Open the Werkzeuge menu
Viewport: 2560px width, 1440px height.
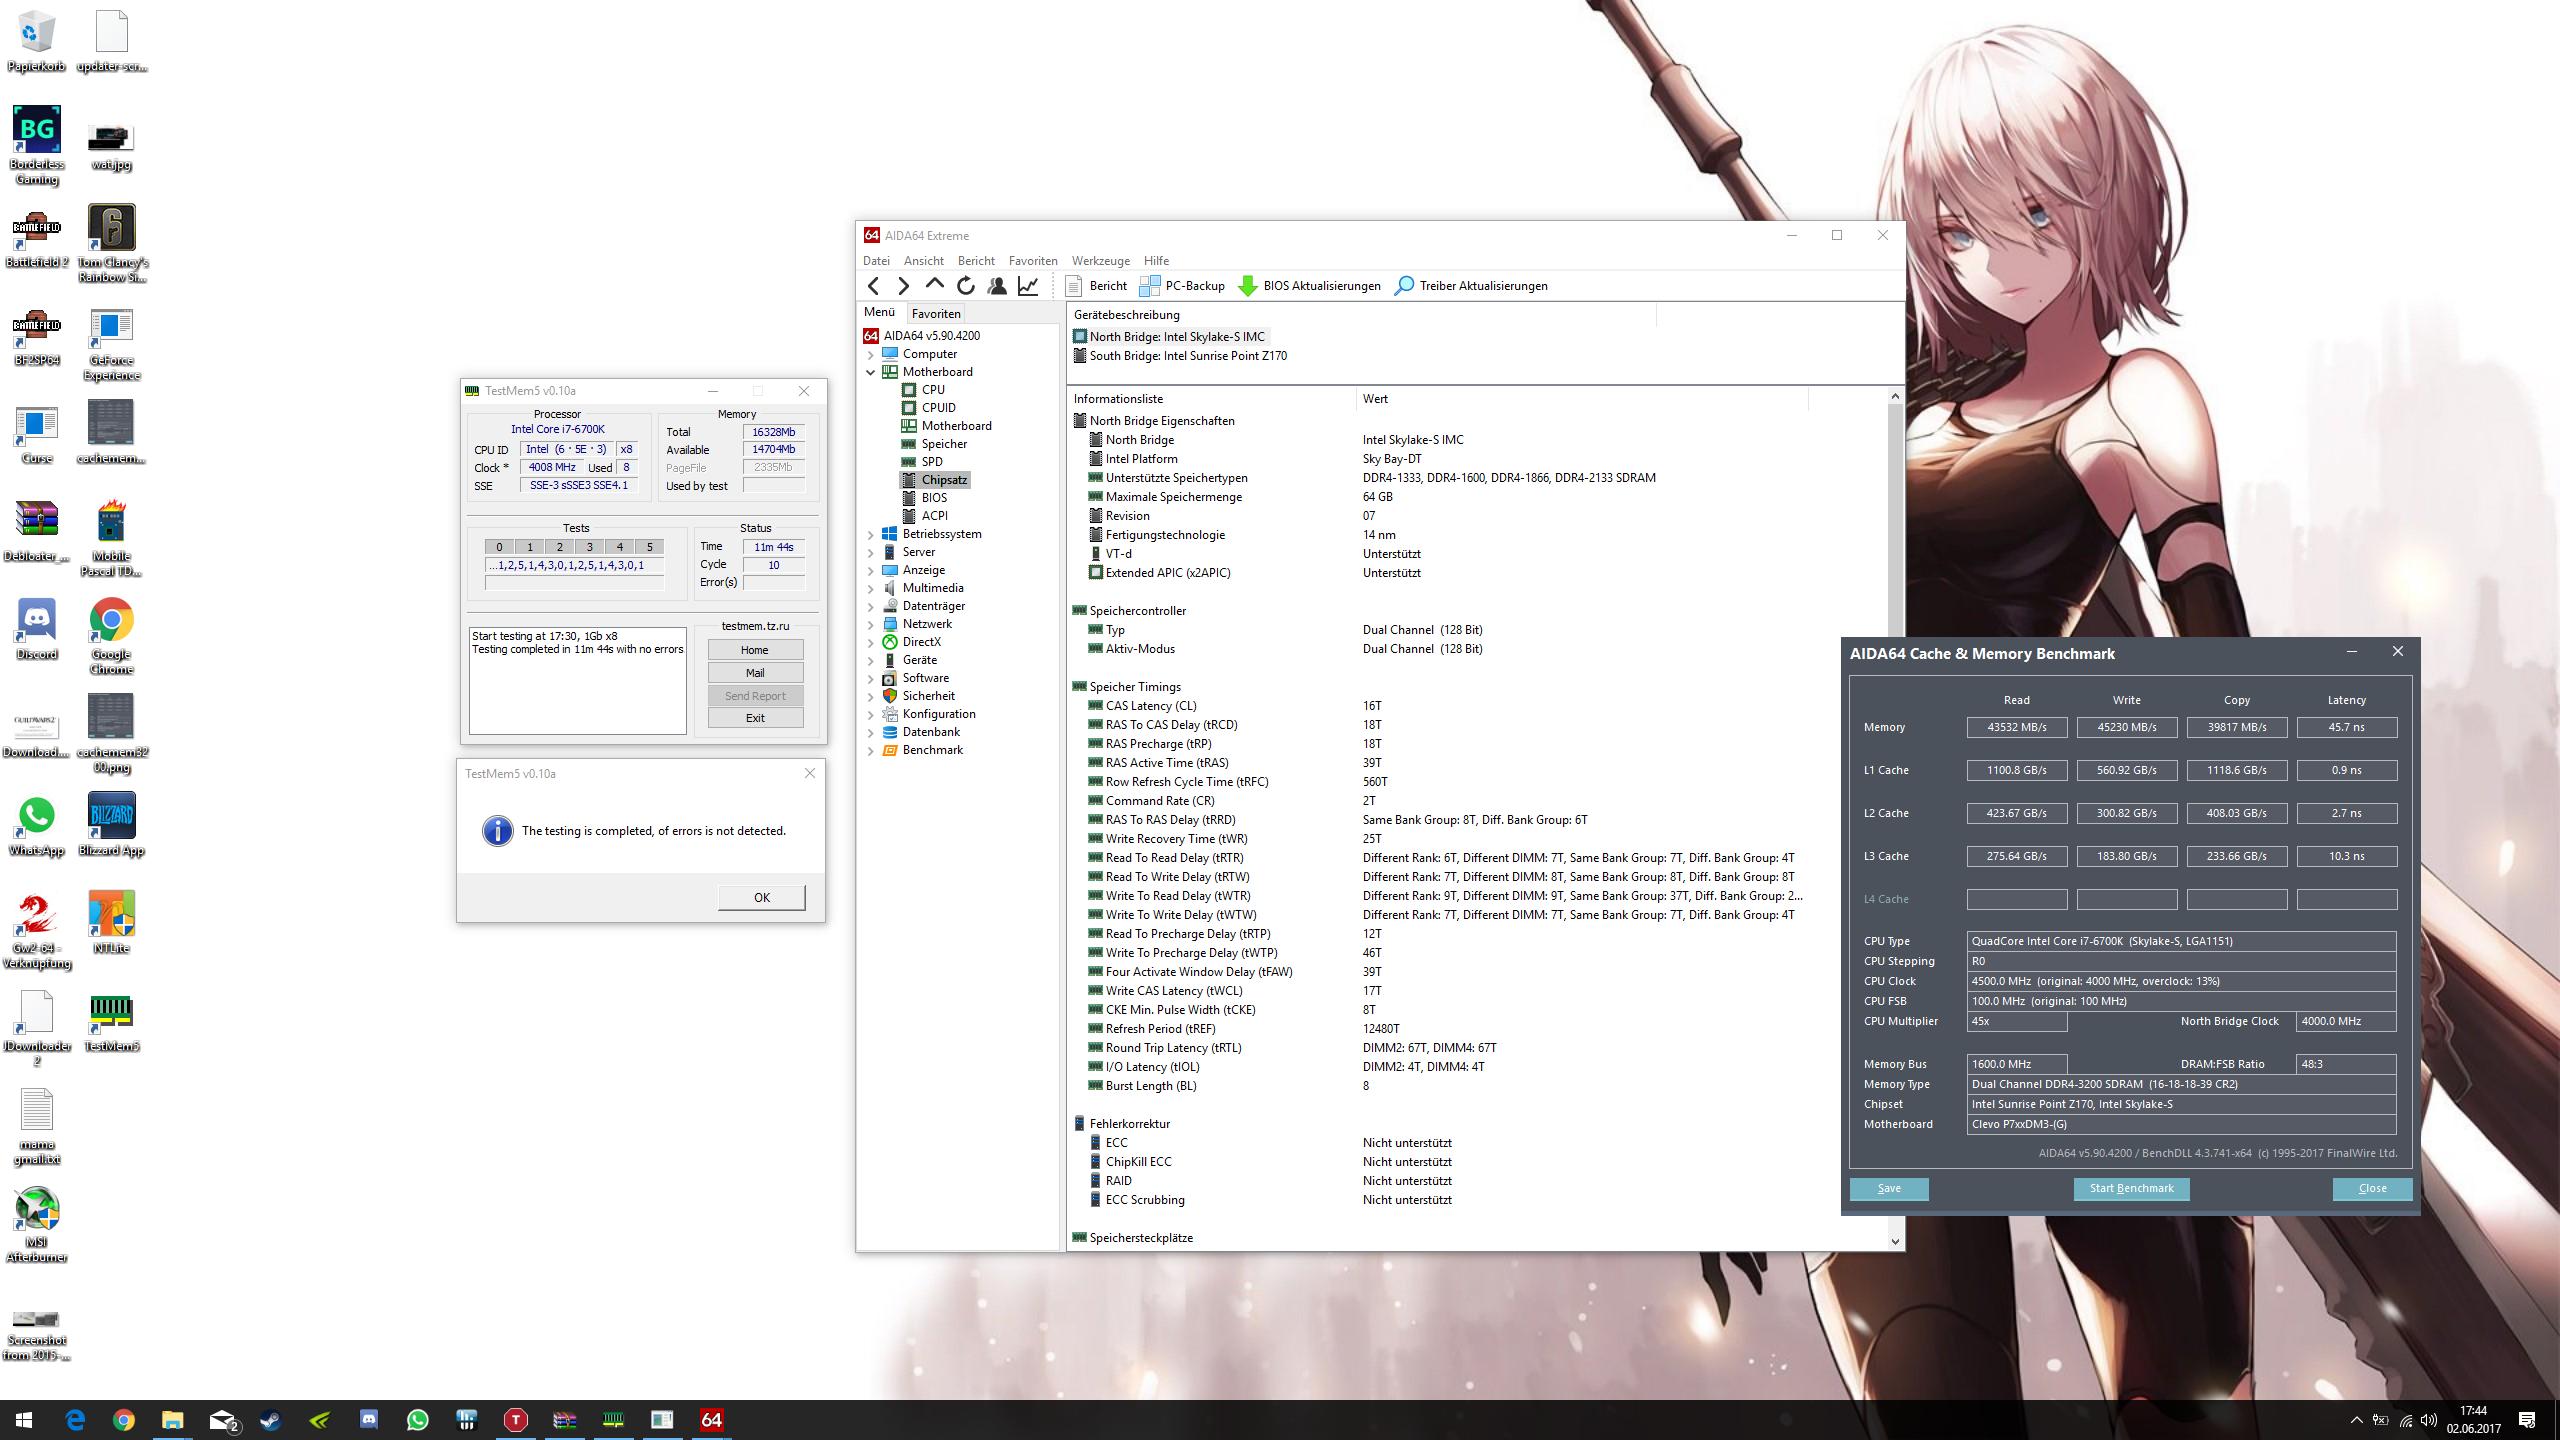point(1100,261)
